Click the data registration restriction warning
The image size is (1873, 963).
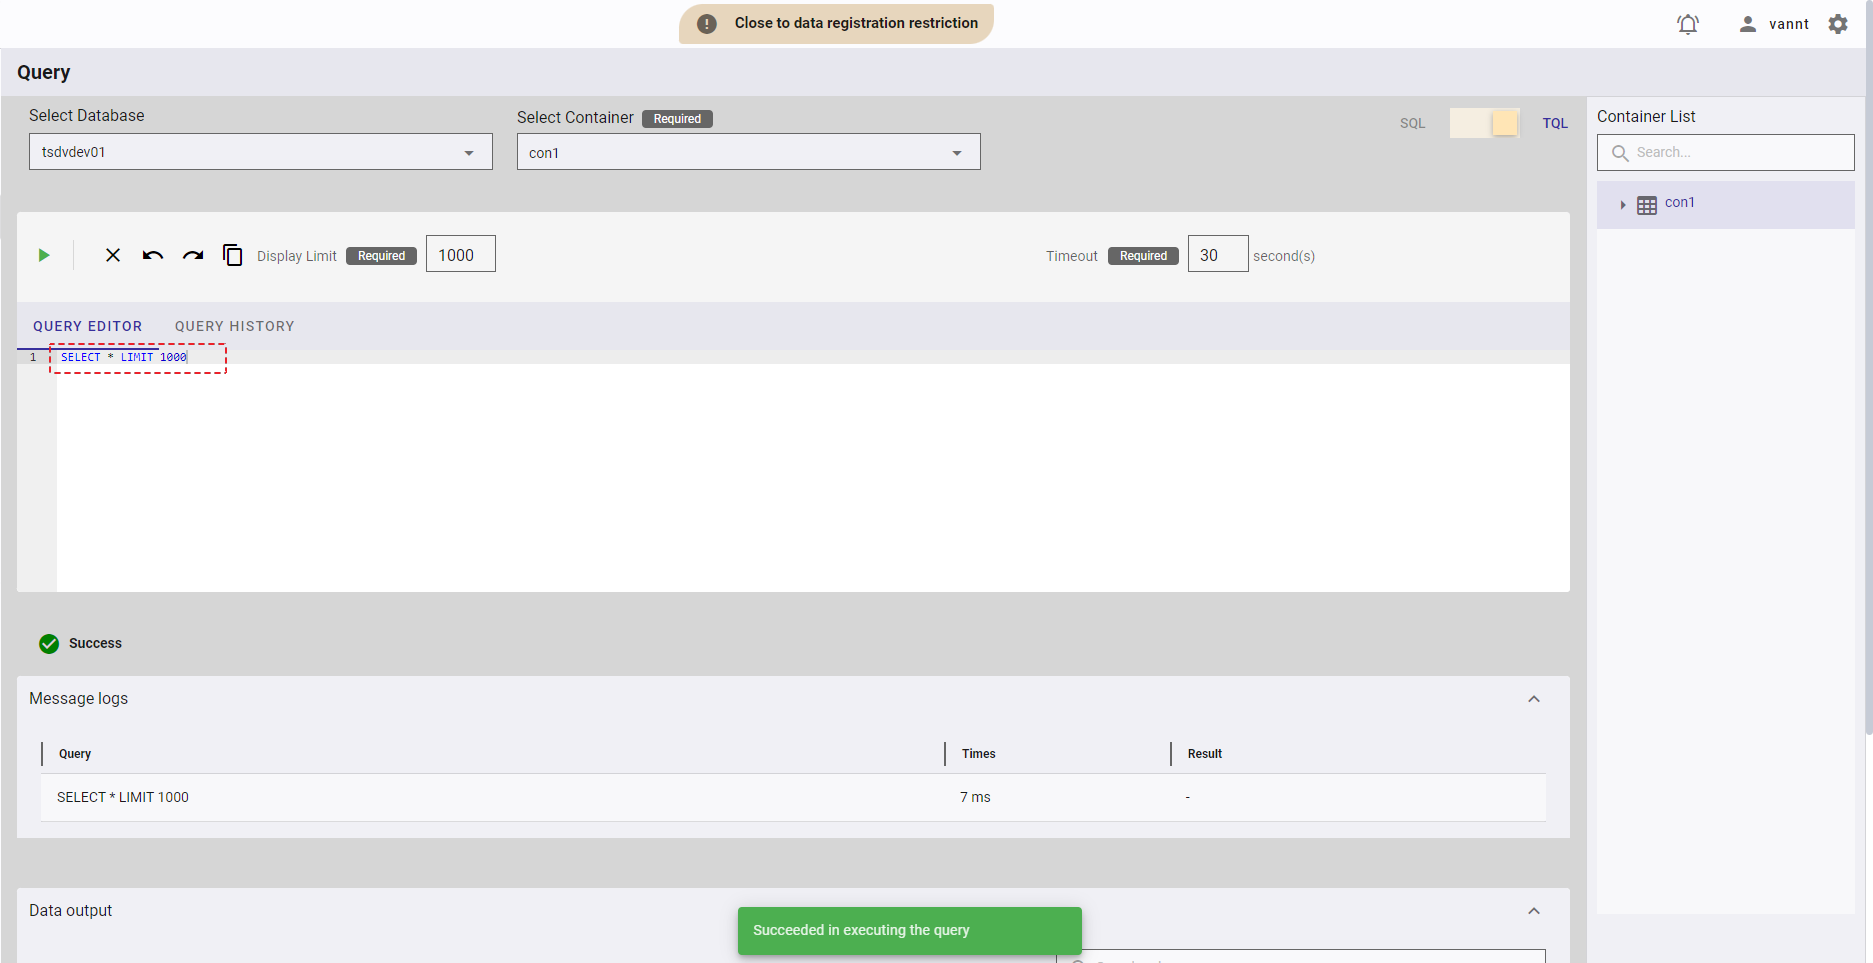coord(836,23)
